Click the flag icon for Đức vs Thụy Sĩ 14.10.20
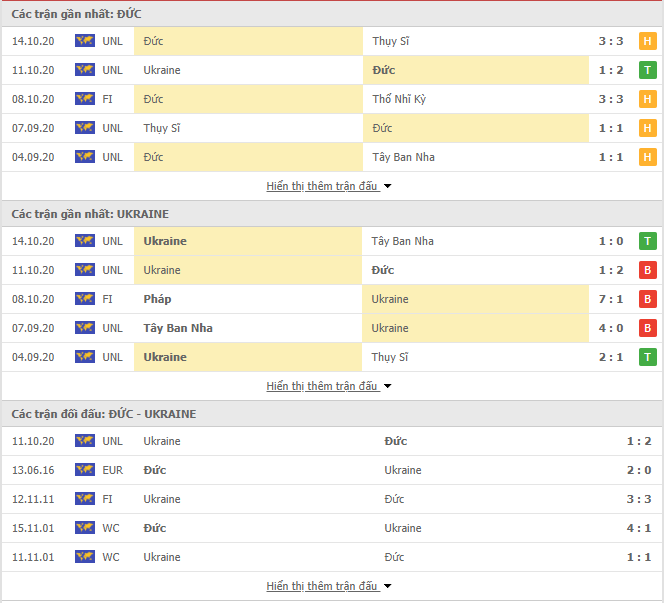Image resolution: width=664 pixels, height=603 pixels. pos(85,41)
